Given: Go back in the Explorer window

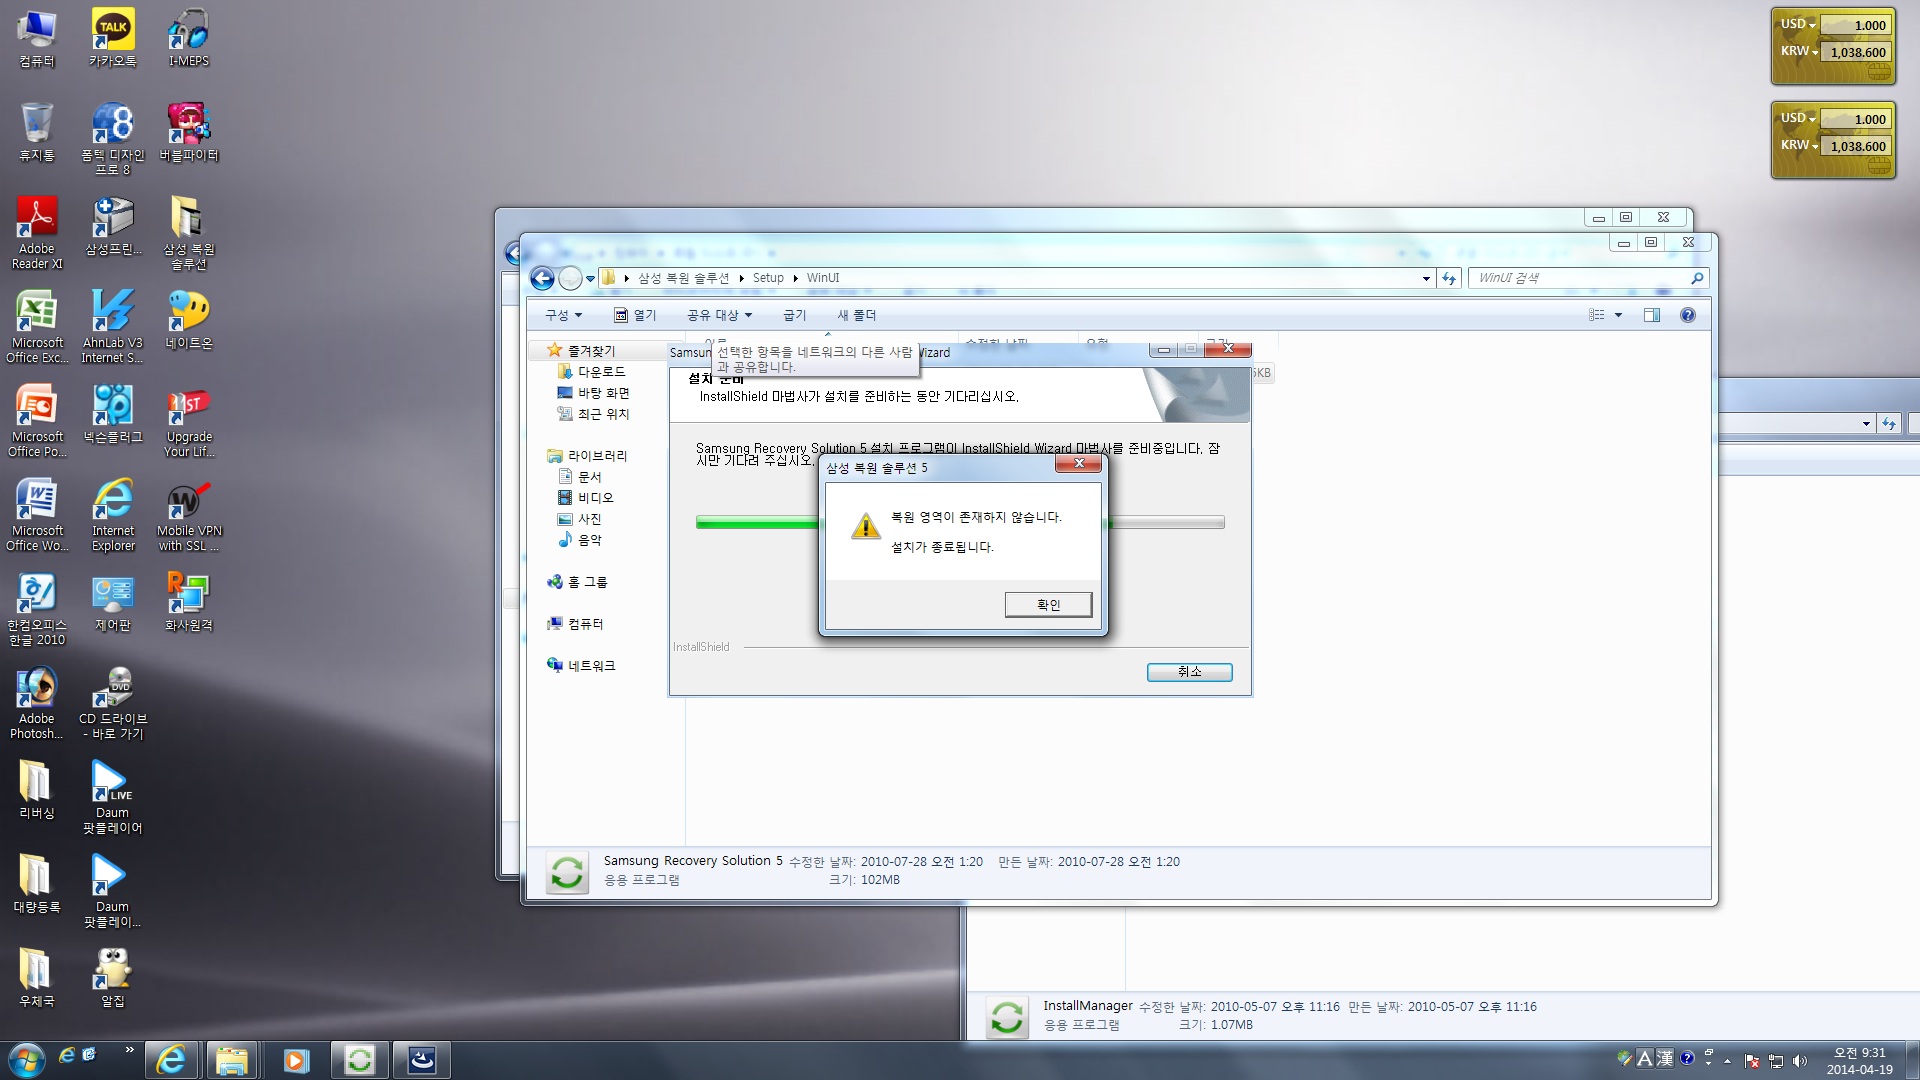Looking at the screenshot, I should pos(542,278).
